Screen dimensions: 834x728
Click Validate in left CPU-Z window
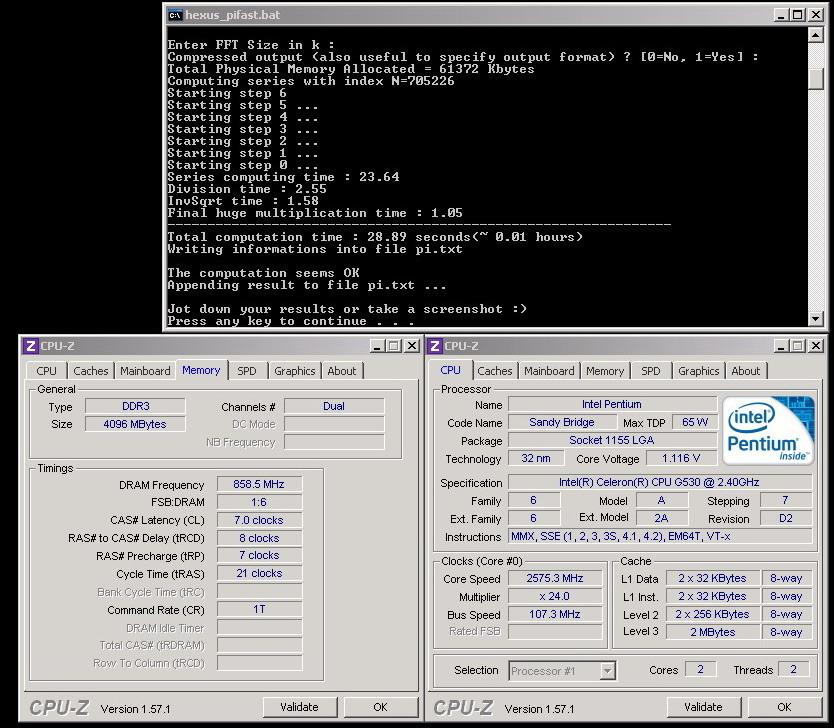coord(299,707)
